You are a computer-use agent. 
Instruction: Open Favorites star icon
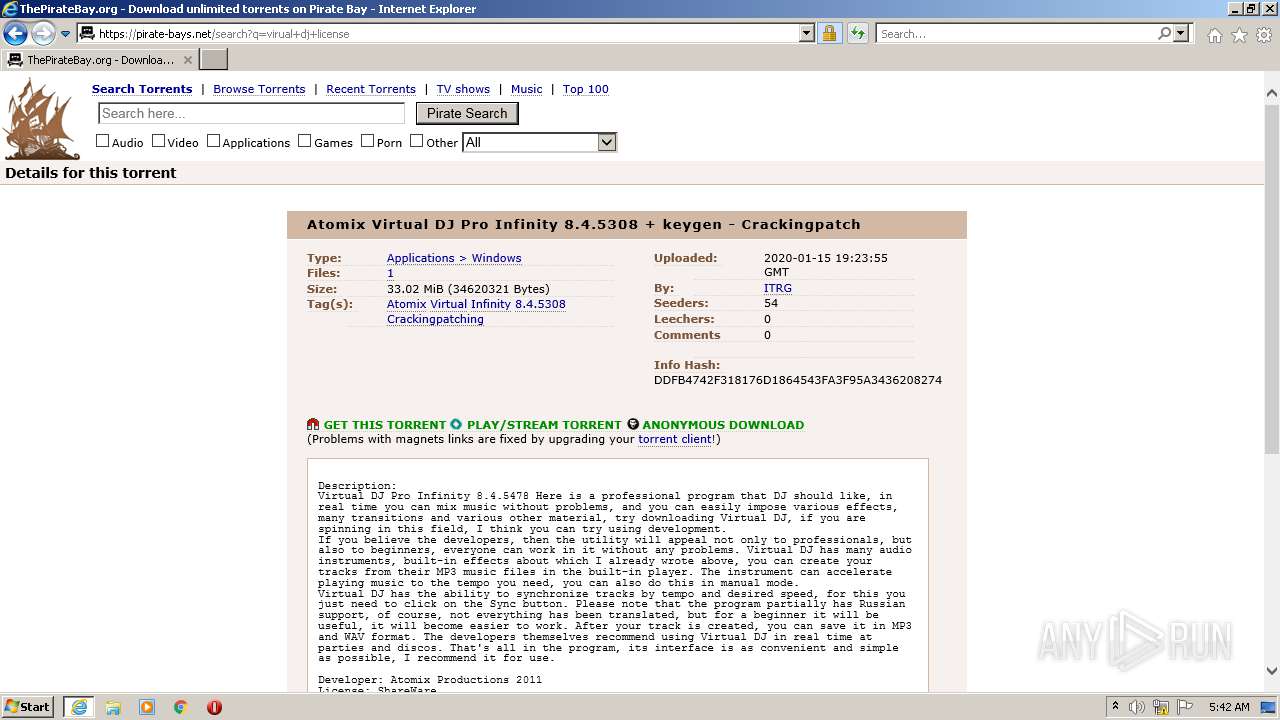1239,35
